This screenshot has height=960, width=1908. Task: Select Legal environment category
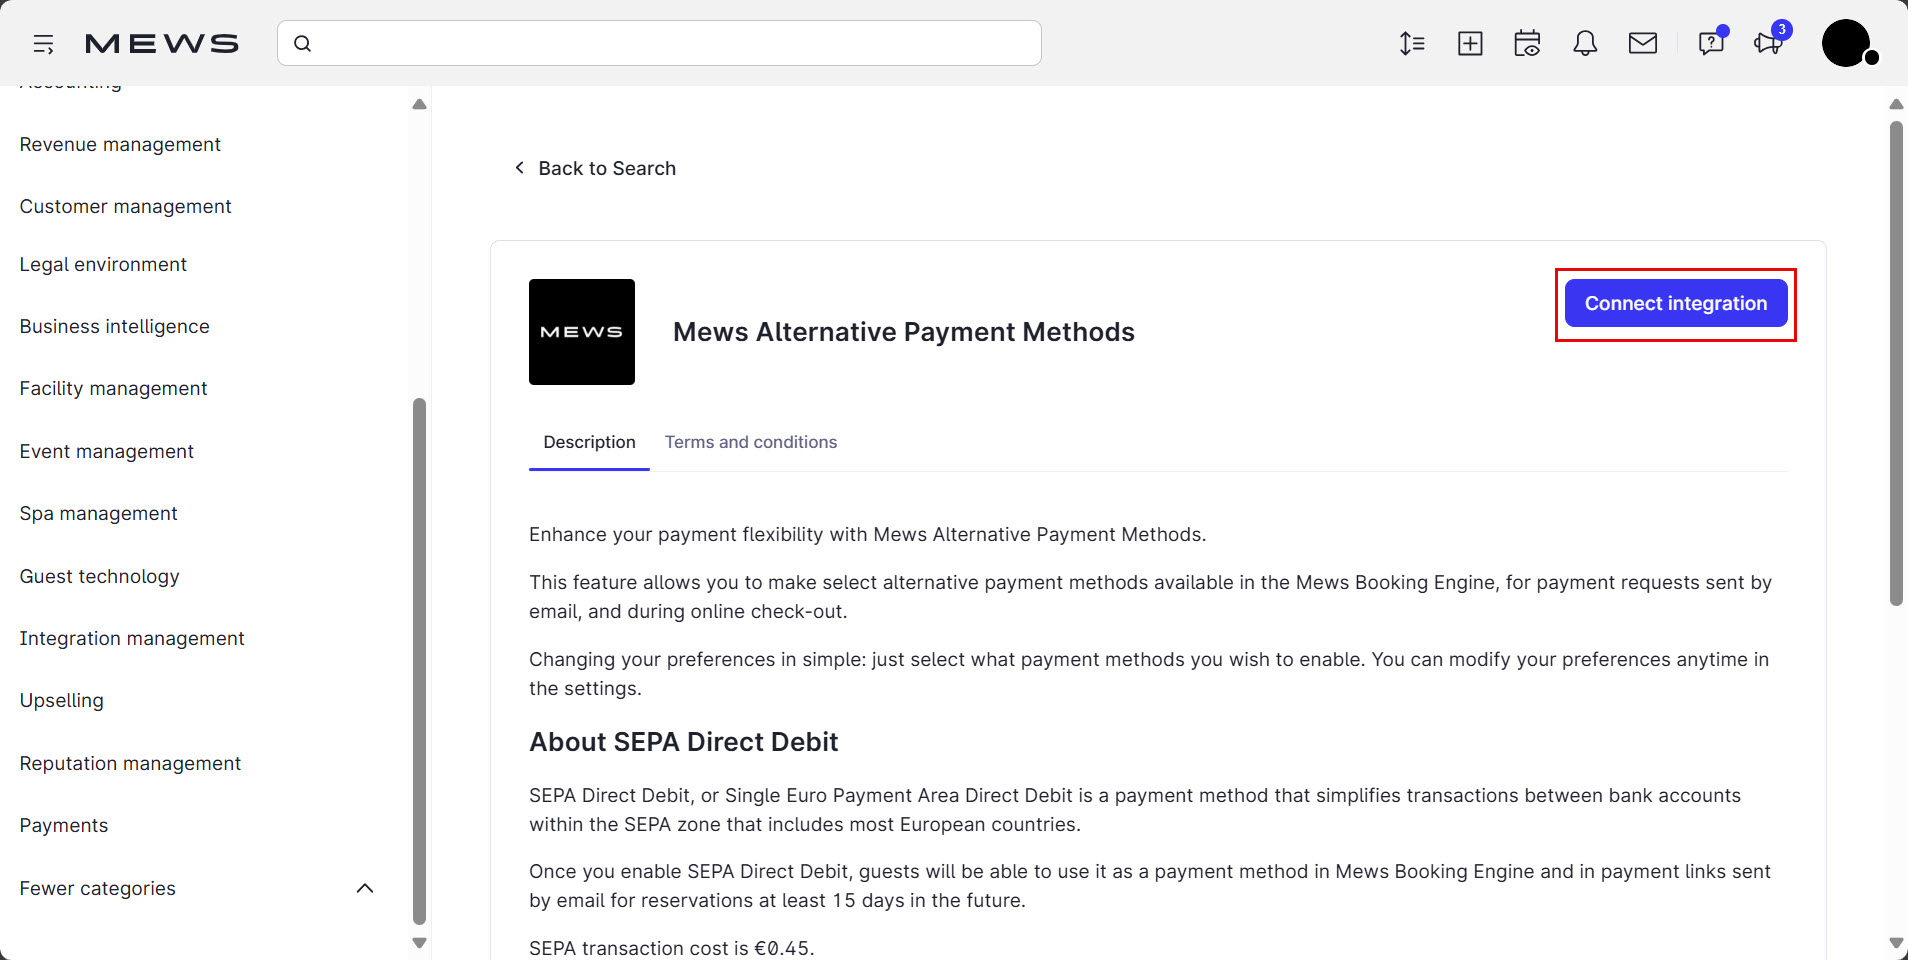pyautogui.click(x=103, y=265)
